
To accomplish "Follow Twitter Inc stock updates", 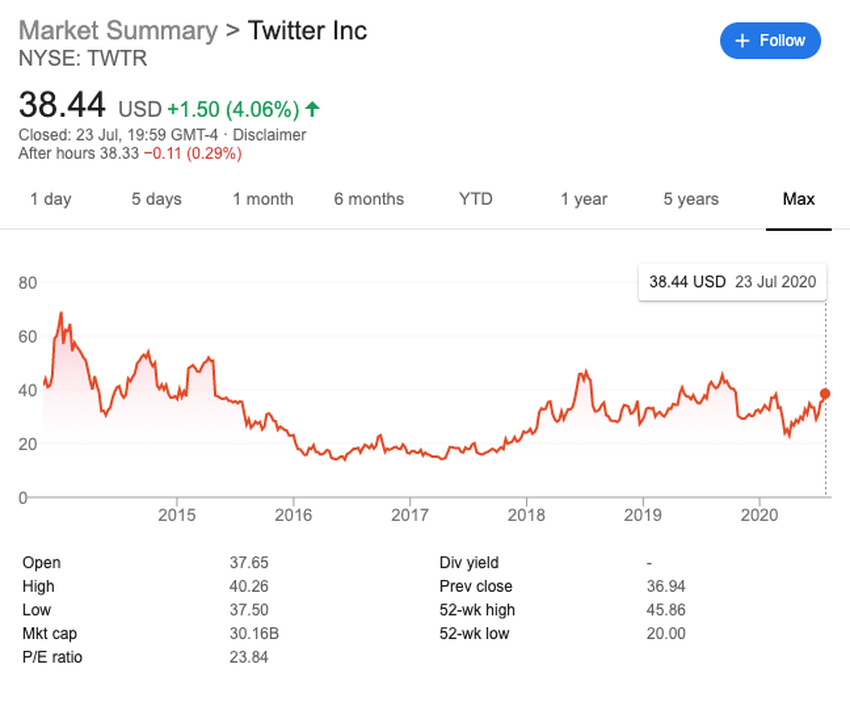I will click(770, 40).
